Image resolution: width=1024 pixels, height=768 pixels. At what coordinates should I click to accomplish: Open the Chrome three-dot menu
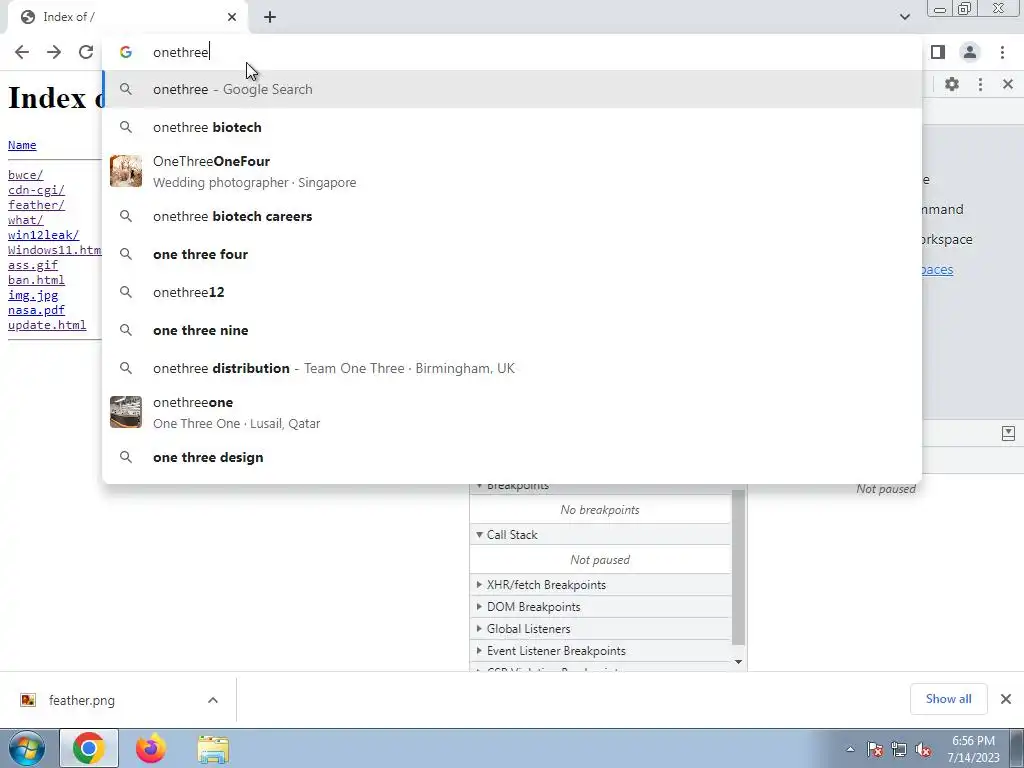coord(1002,52)
